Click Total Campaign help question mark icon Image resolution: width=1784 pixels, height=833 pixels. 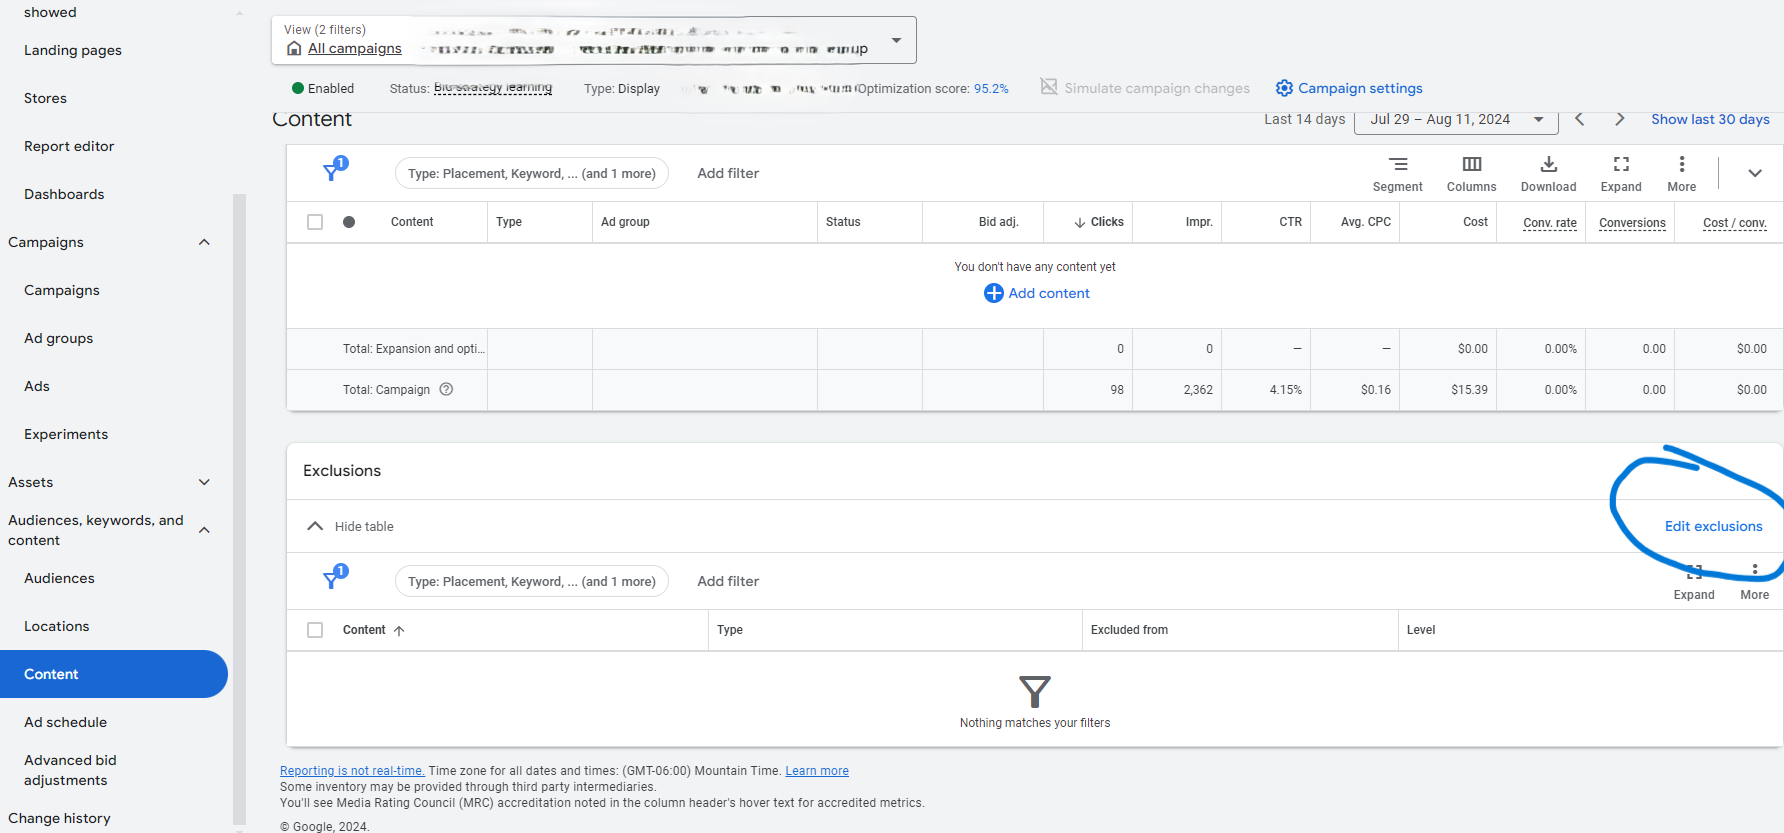tap(446, 389)
